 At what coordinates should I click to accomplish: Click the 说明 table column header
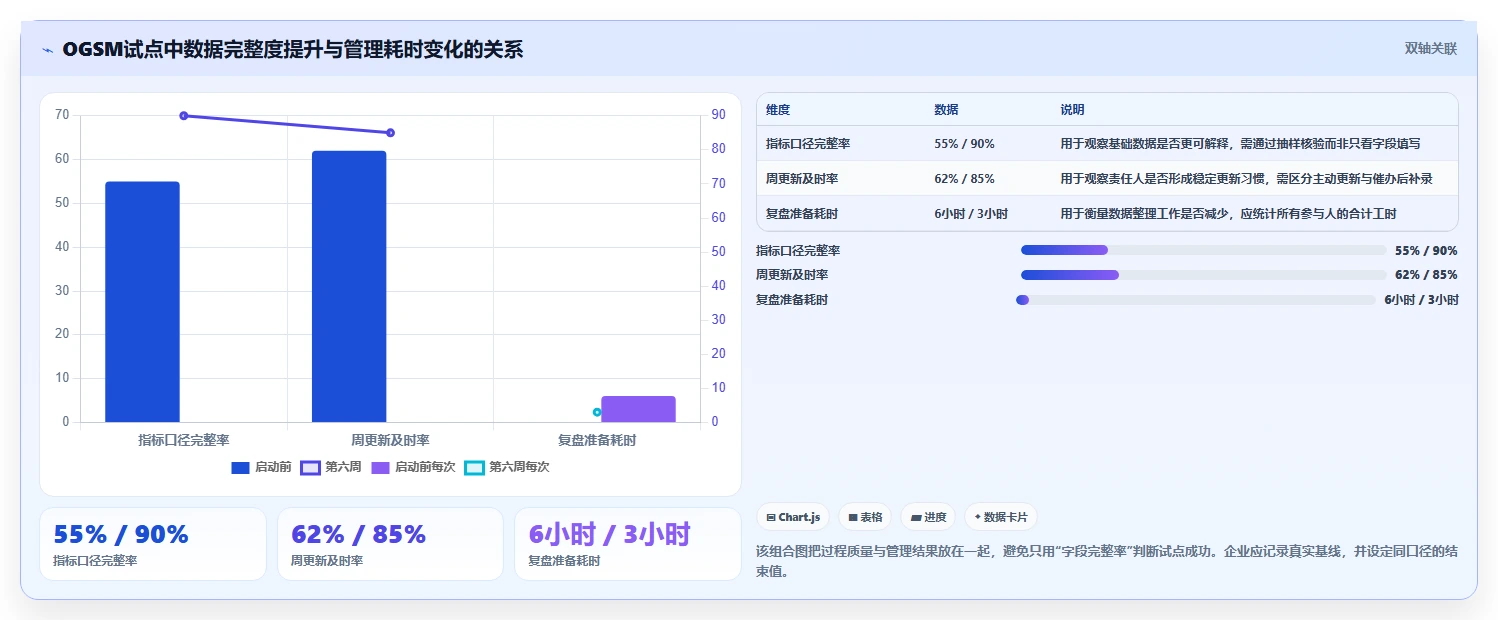1072,110
